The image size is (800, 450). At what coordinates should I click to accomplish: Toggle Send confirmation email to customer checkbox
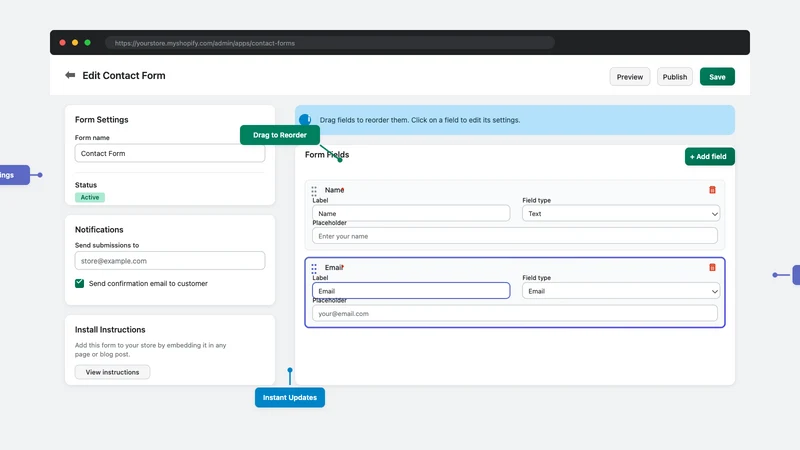(80, 283)
